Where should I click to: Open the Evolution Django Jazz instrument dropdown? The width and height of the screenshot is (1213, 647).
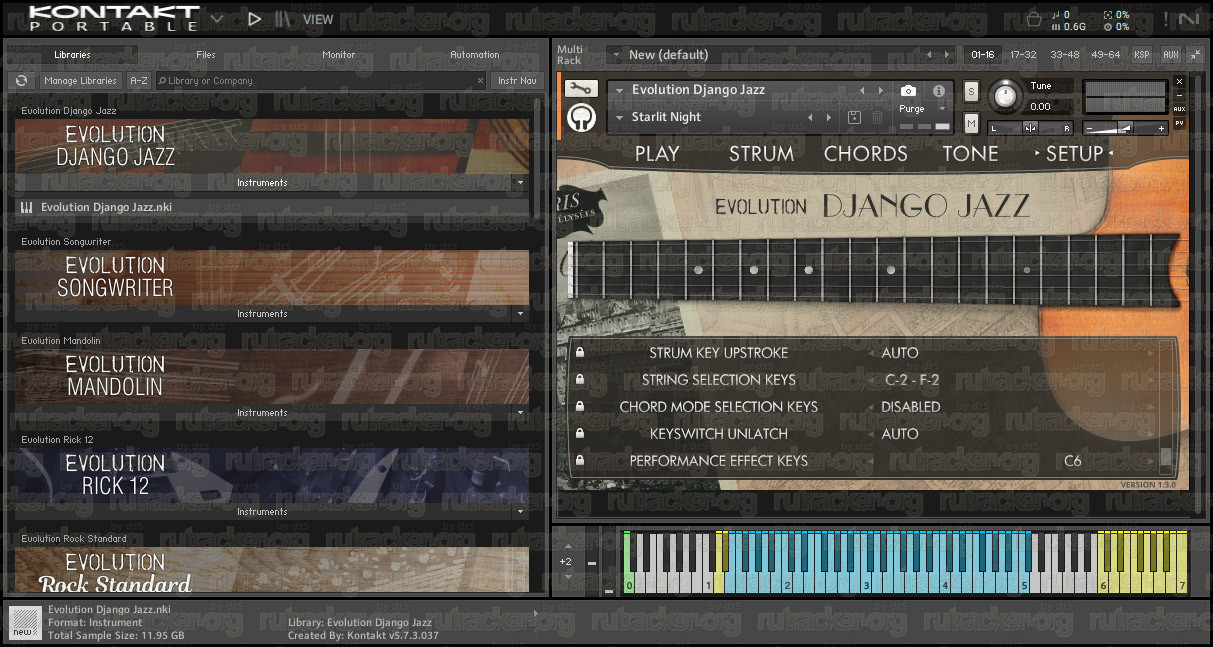pyautogui.click(x=620, y=90)
